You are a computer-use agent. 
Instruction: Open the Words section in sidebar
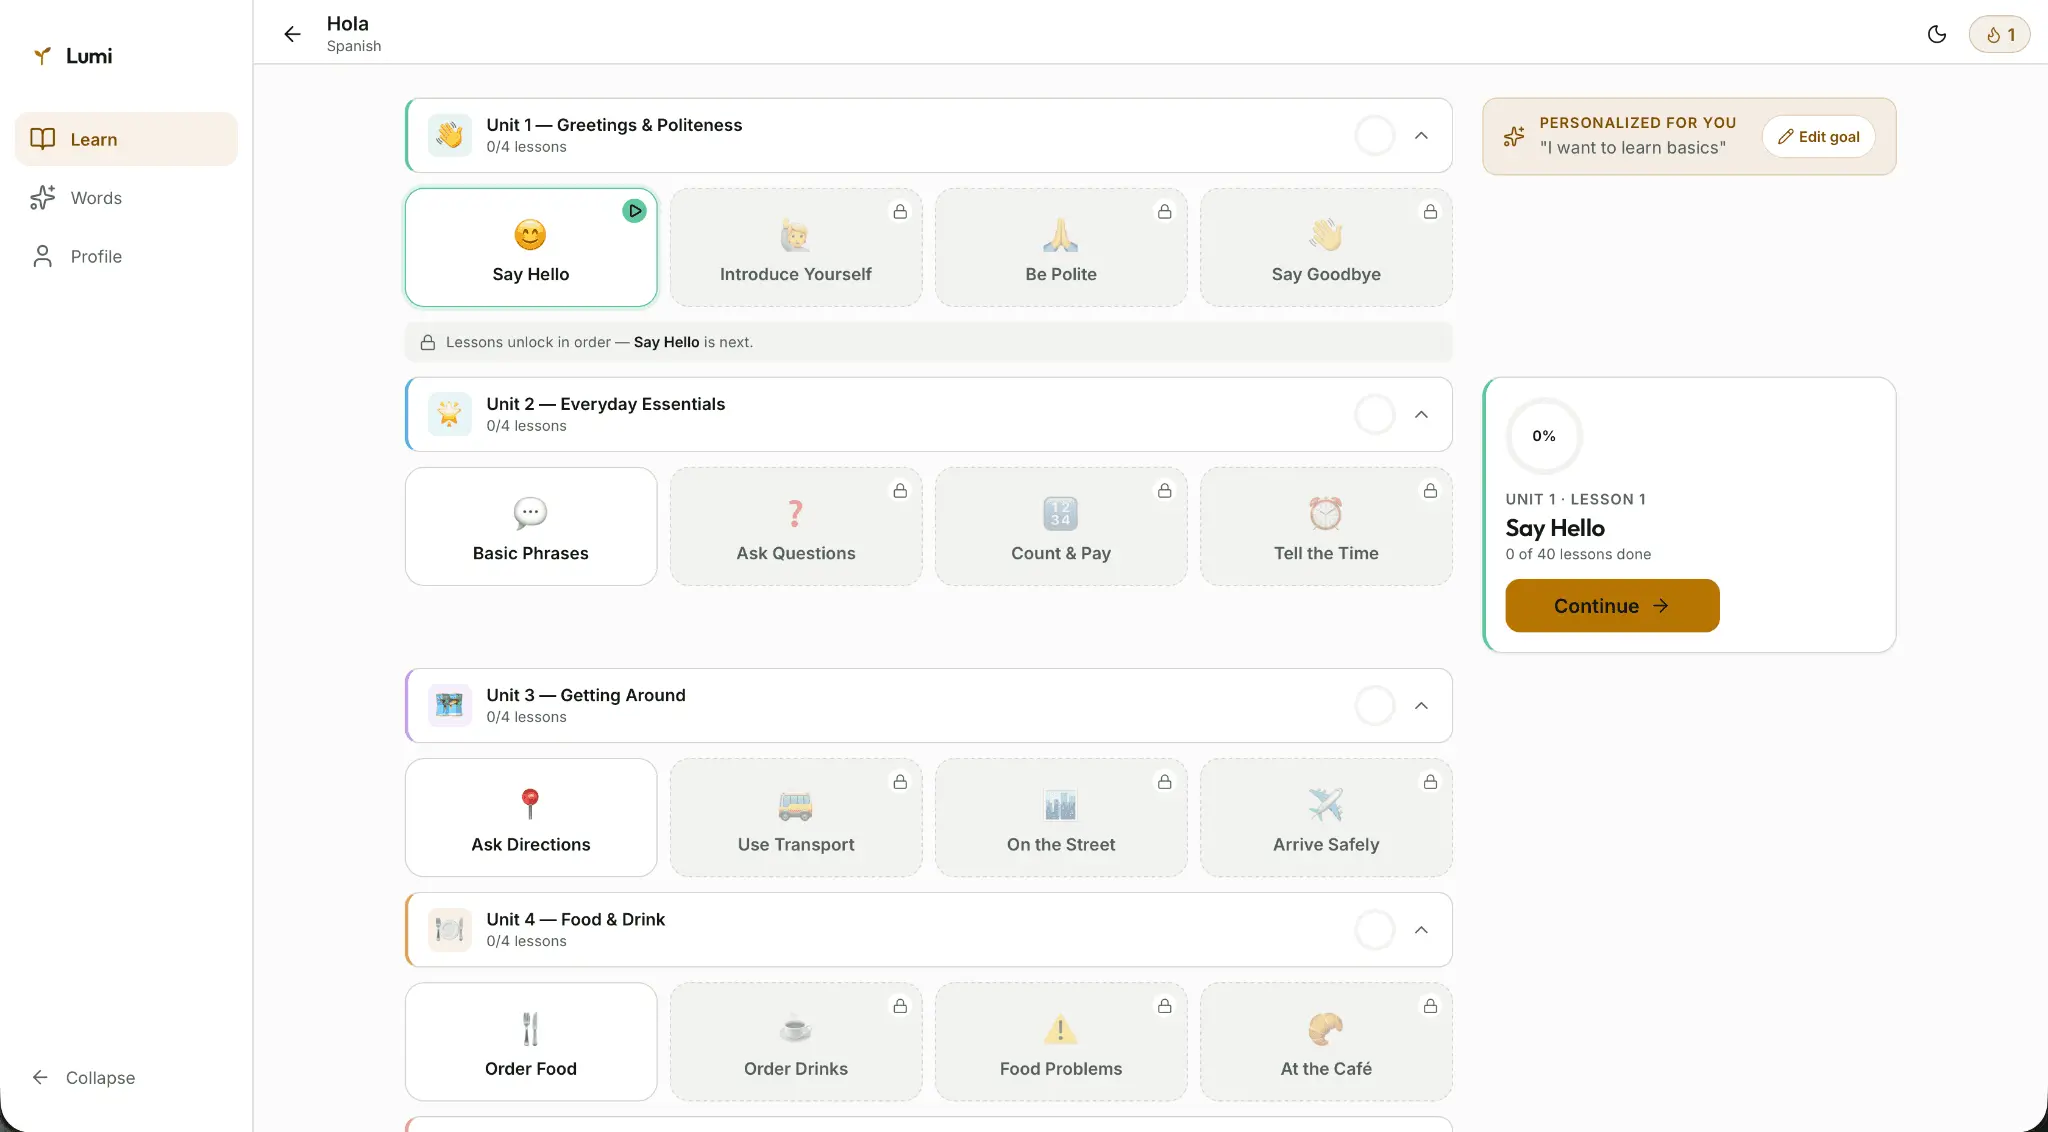(x=126, y=198)
